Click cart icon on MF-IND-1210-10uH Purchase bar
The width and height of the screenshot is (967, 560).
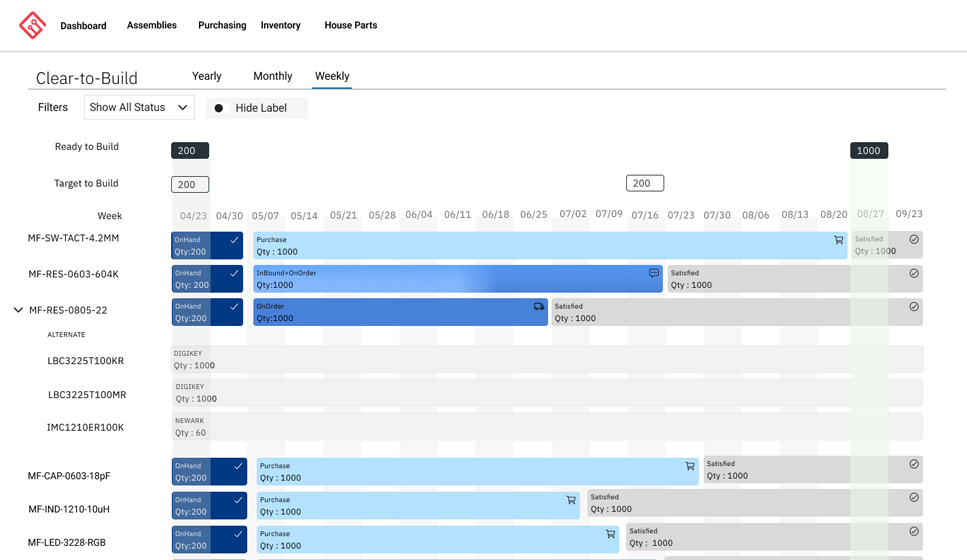[571, 500]
